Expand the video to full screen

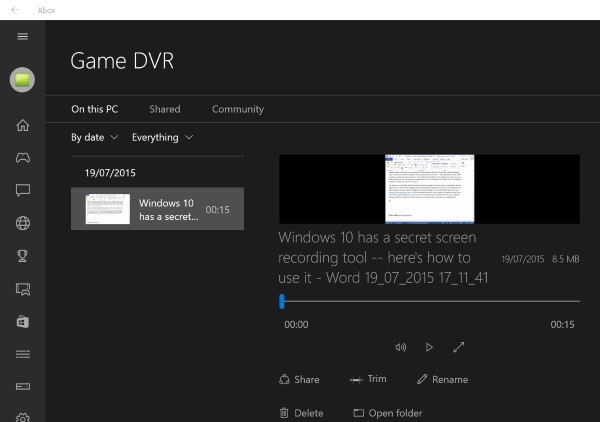tap(459, 347)
